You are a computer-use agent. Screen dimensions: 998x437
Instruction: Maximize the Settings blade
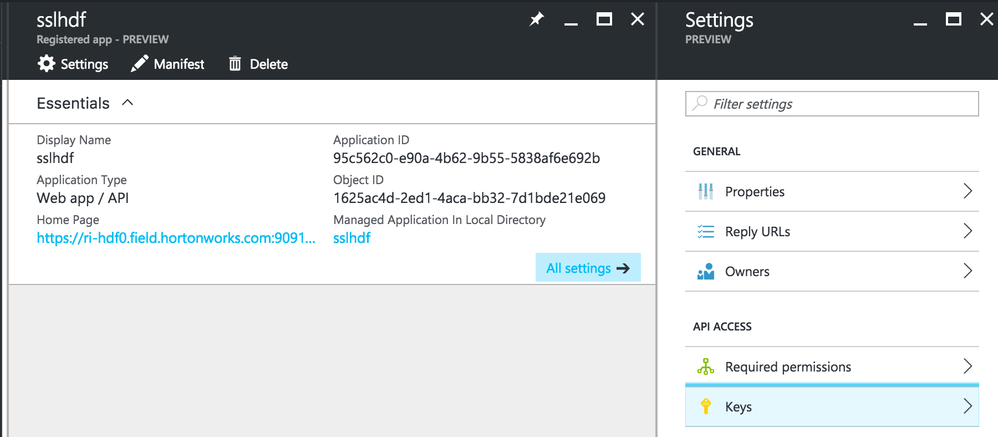coord(954,19)
